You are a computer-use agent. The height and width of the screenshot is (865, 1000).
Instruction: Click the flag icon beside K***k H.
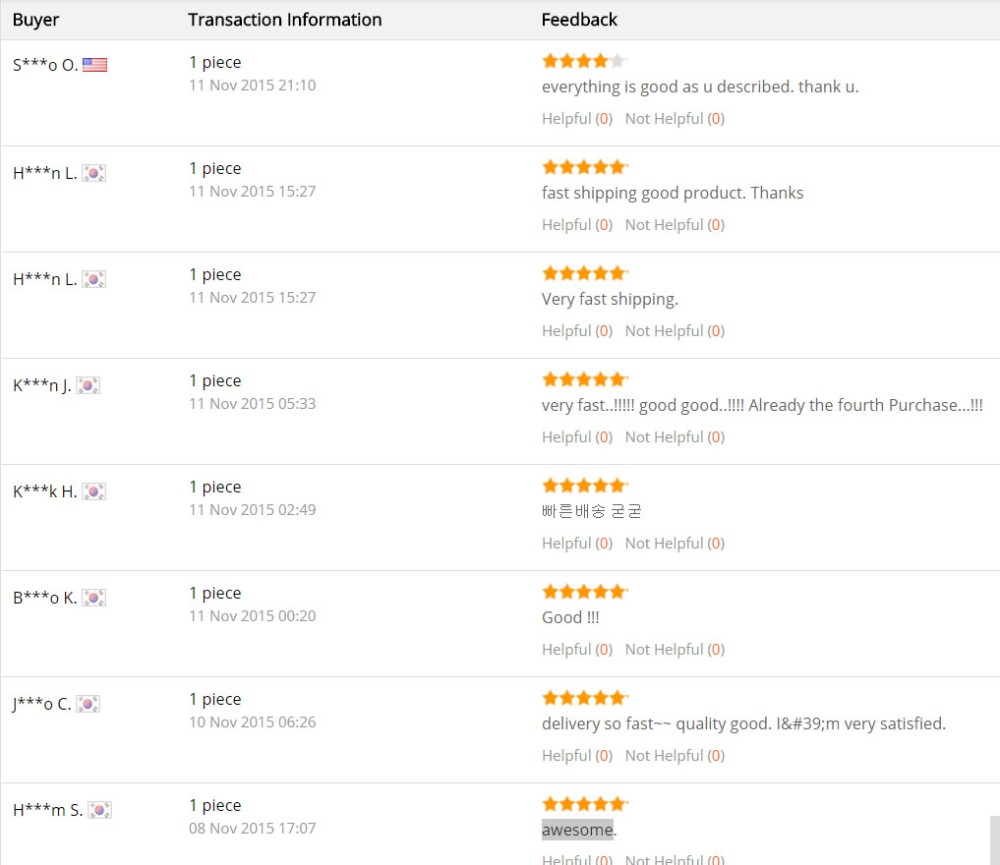click(94, 491)
